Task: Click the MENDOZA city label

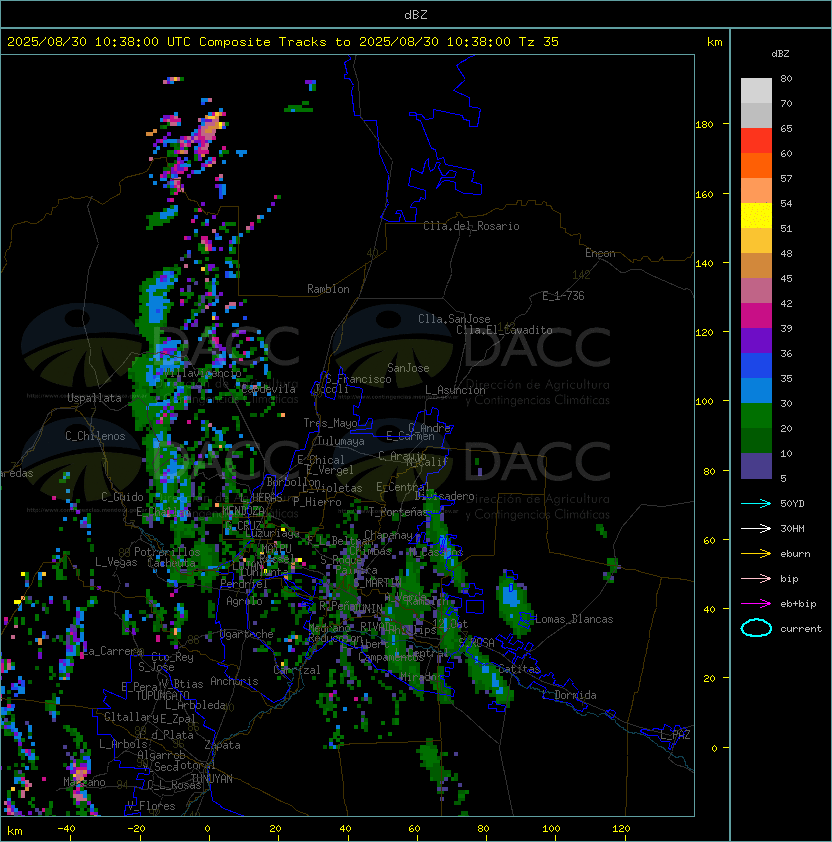Action: point(243,510)
